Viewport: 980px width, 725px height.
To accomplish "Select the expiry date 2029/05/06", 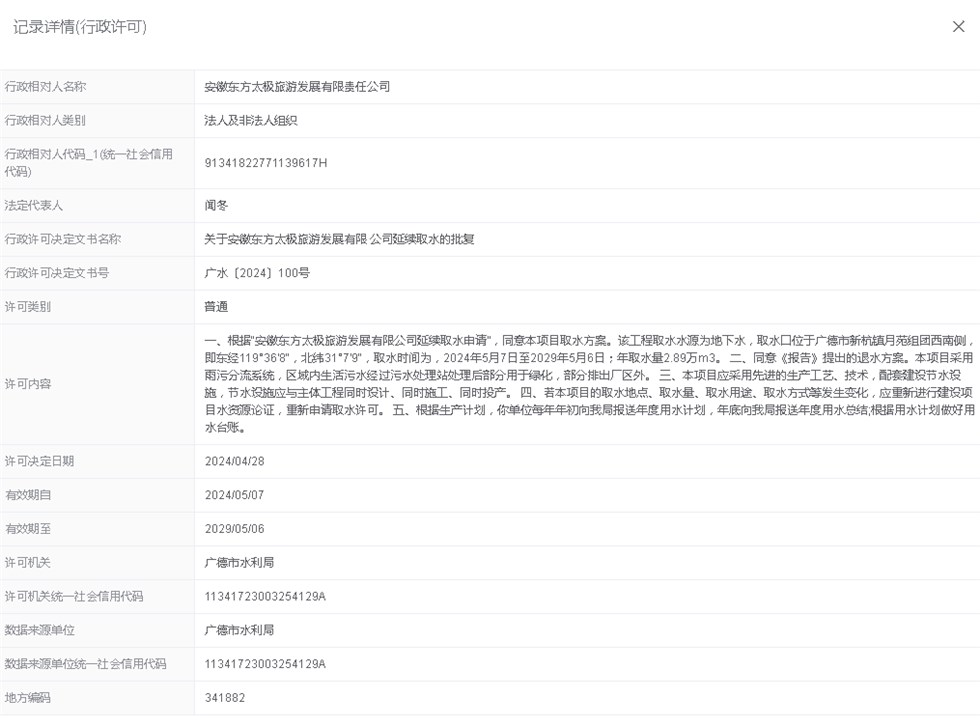I will click(x=234, y=529).
